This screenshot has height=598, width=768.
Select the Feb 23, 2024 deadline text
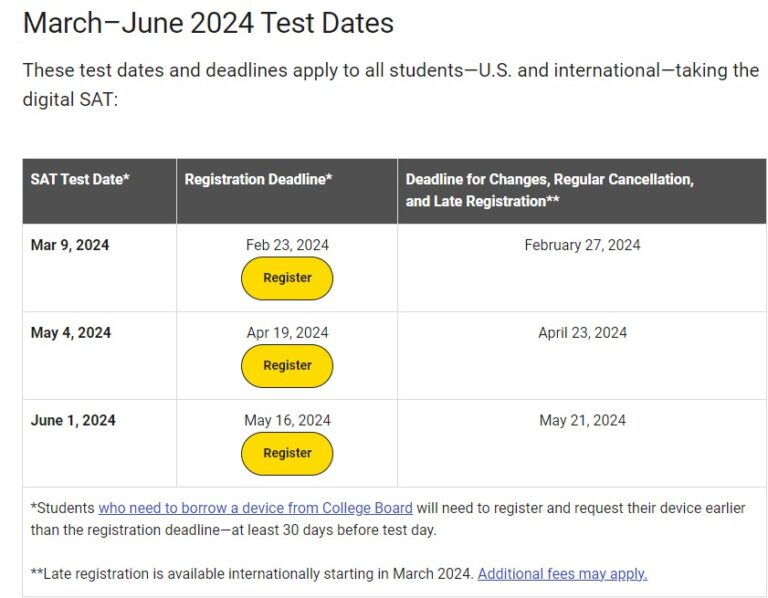pos(288,245)
